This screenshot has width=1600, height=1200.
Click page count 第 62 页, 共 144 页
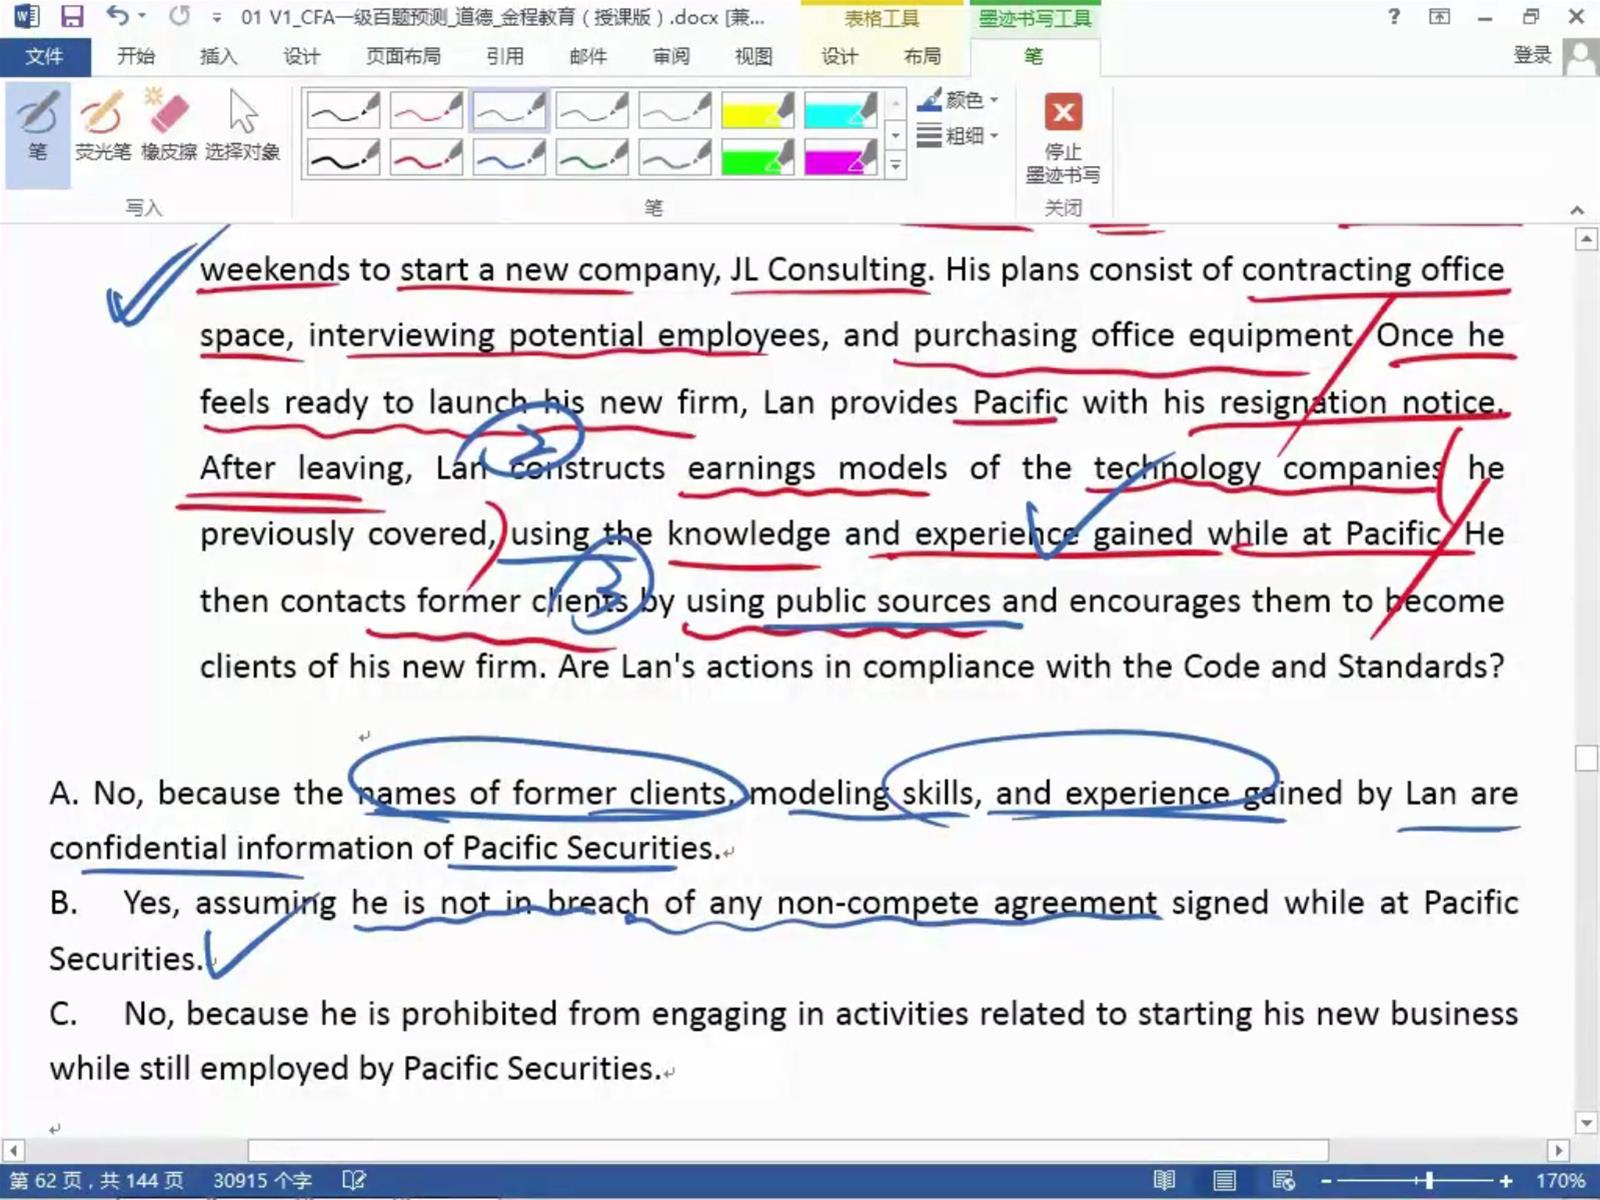coord(97,1181)
